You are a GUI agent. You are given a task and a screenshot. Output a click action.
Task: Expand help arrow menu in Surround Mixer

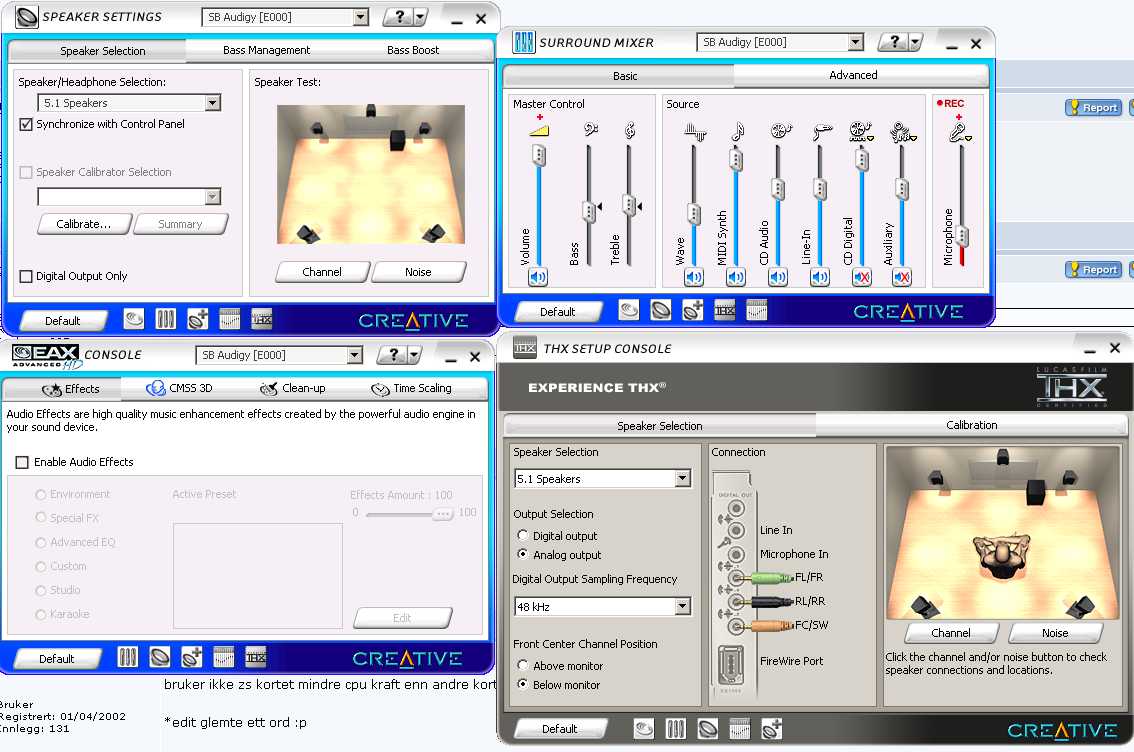coord(916,43)
